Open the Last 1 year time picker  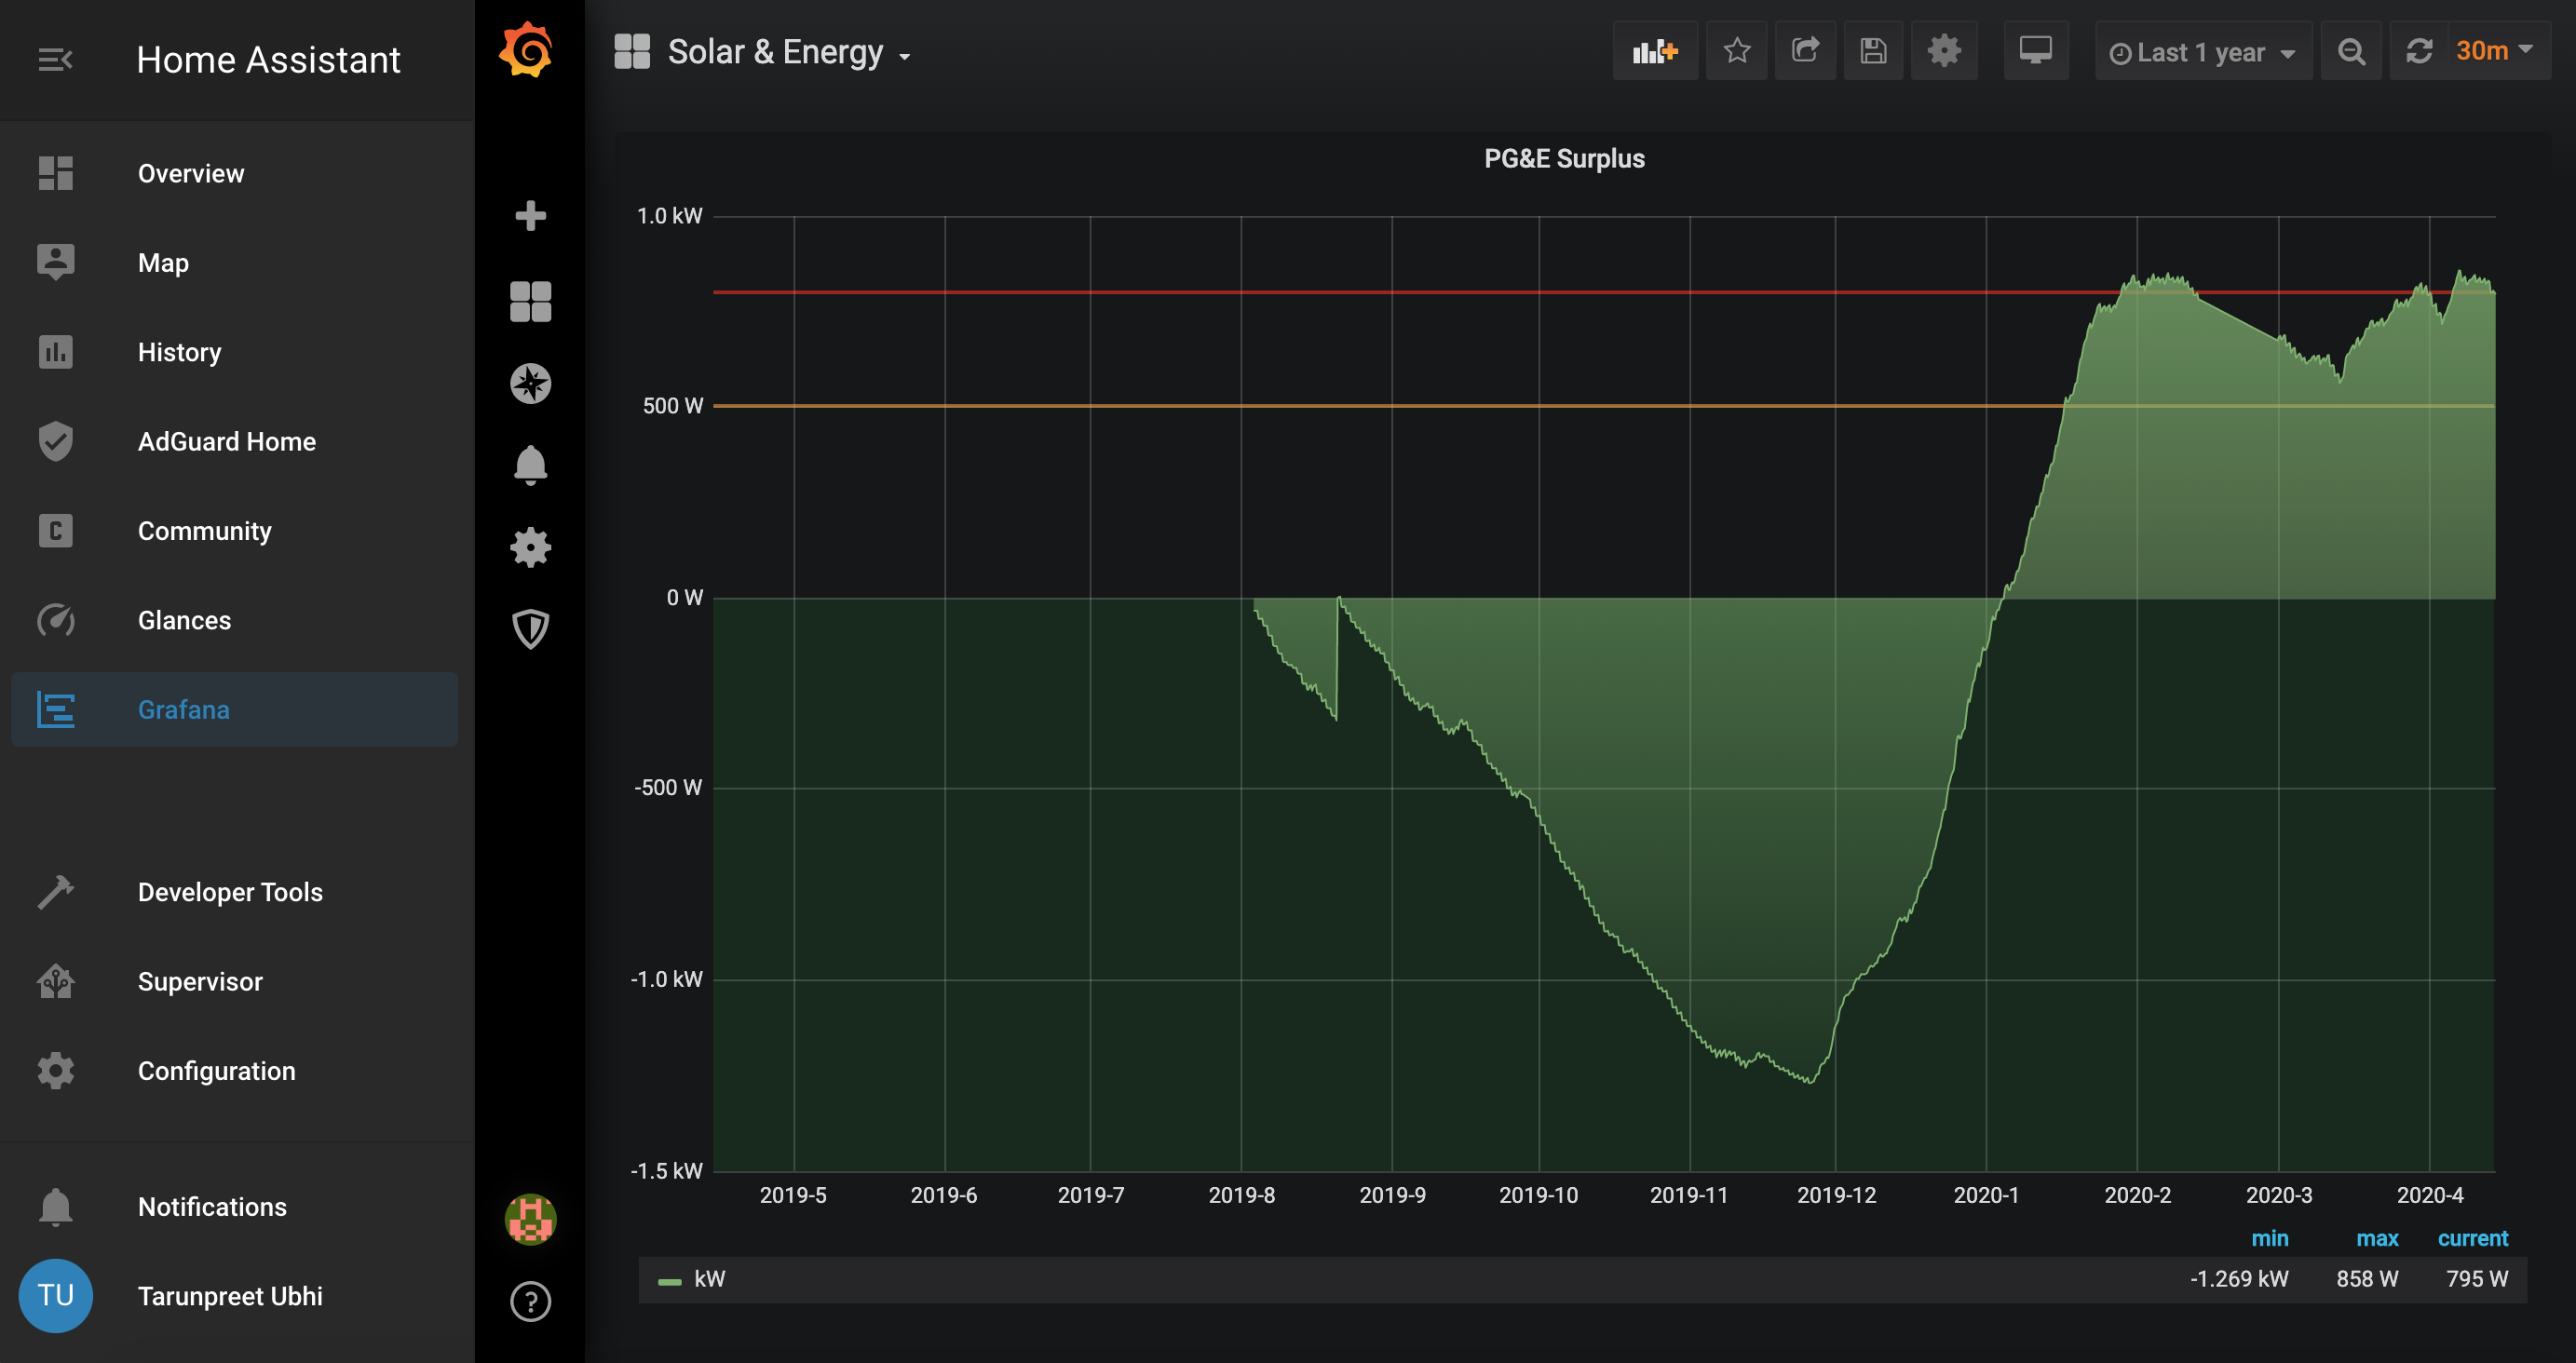[x=2202, y=52]
